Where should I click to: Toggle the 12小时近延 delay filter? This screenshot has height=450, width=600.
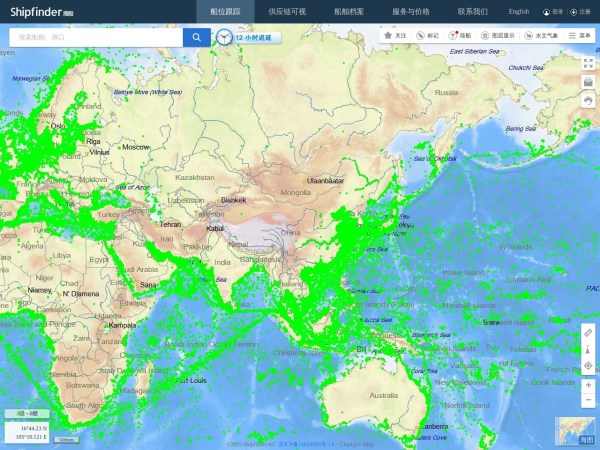point(257,37)
